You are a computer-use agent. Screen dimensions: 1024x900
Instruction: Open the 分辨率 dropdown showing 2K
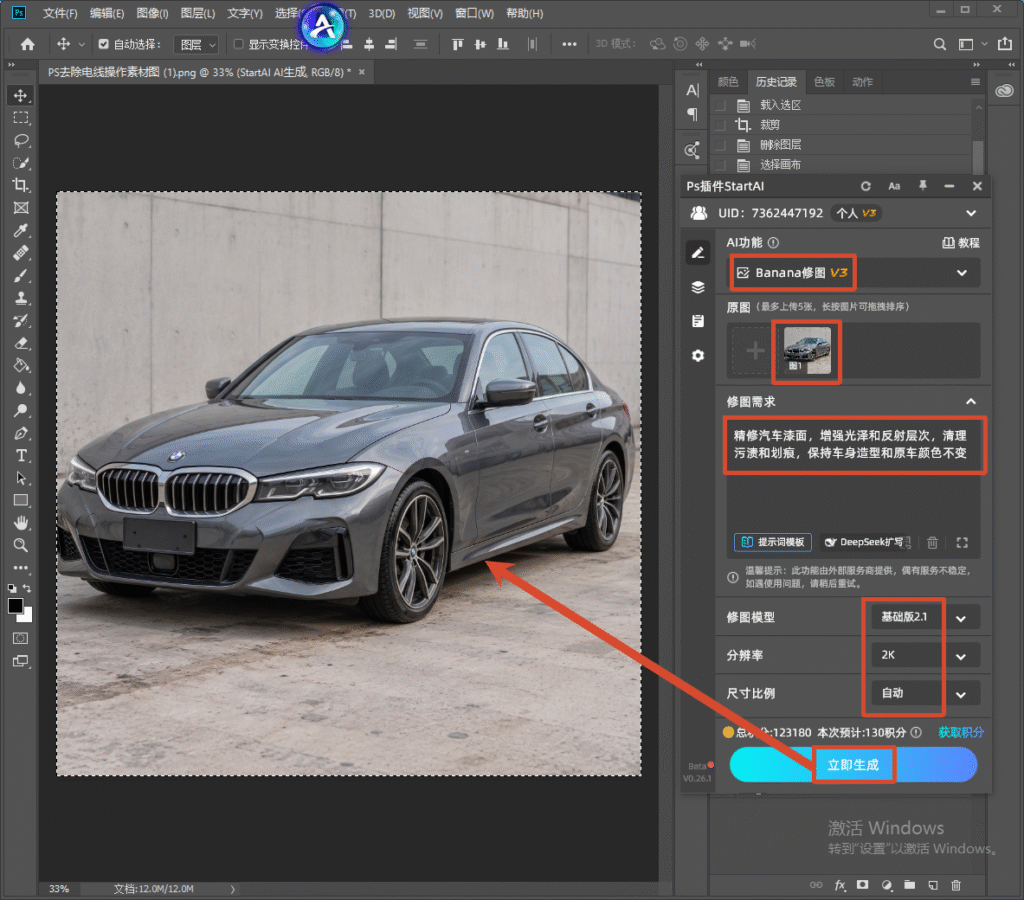(x=925, y=656)
